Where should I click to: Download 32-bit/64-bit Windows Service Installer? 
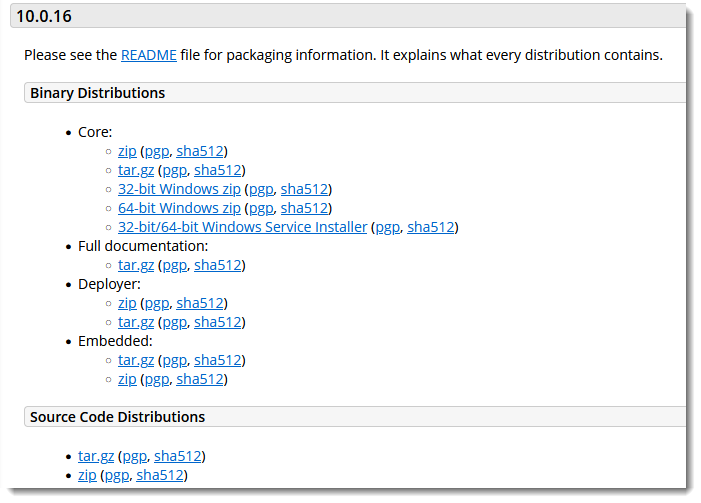pyautogui.click(x=242, y=228)
